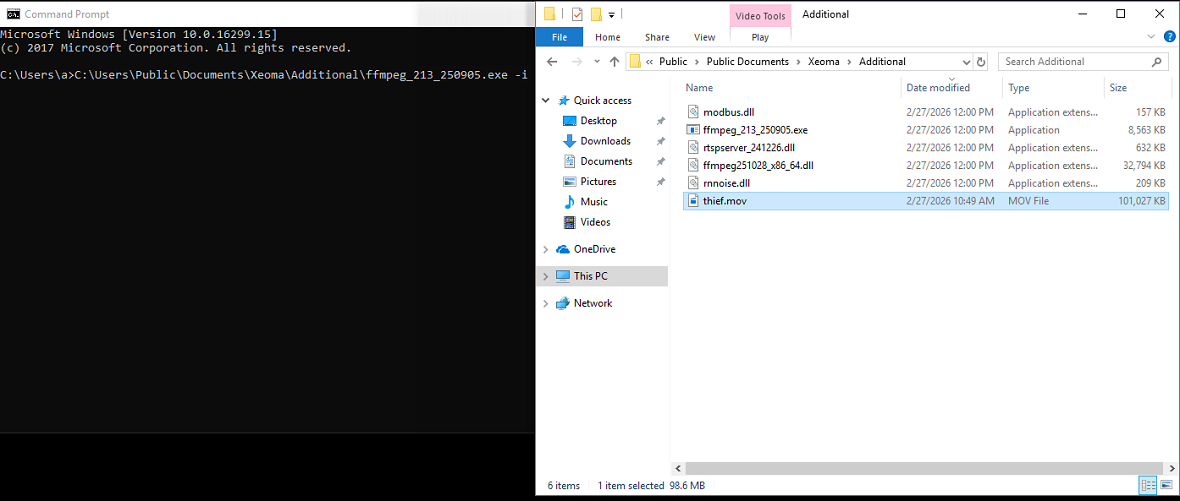Viewport: 1180px width, 501px height.
Task: Select the ffmpeg_213_250905.exe file icon
Action: click(693, 129)
